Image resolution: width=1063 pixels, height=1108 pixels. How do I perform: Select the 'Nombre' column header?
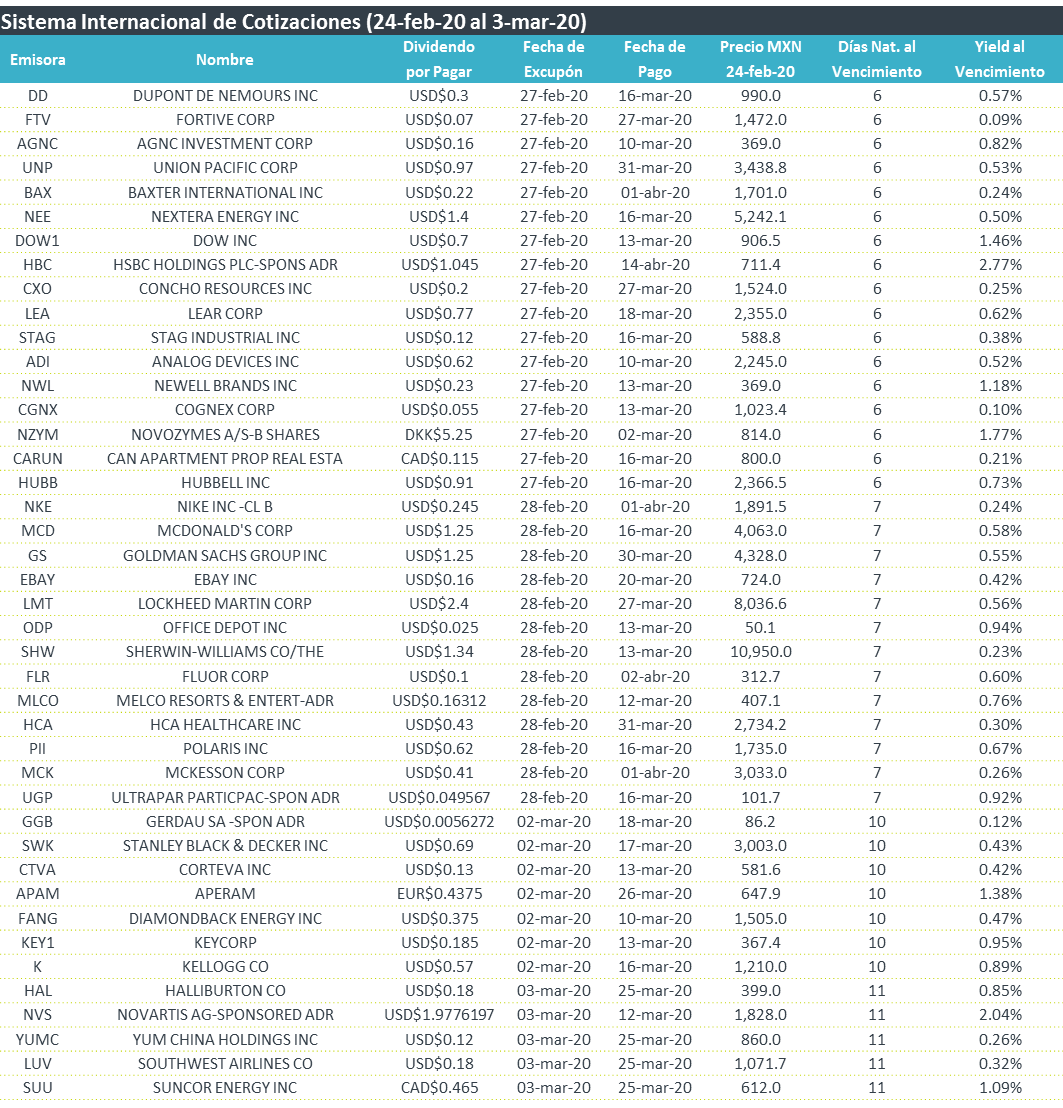(x=225, y=59)
